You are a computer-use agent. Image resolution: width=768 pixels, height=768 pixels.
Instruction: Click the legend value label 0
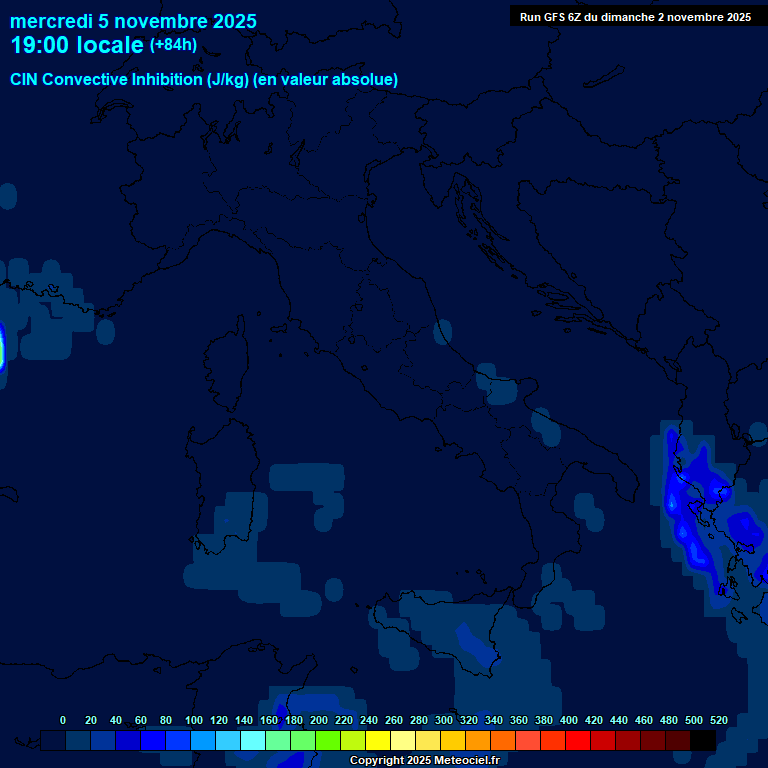pos(63,720)
